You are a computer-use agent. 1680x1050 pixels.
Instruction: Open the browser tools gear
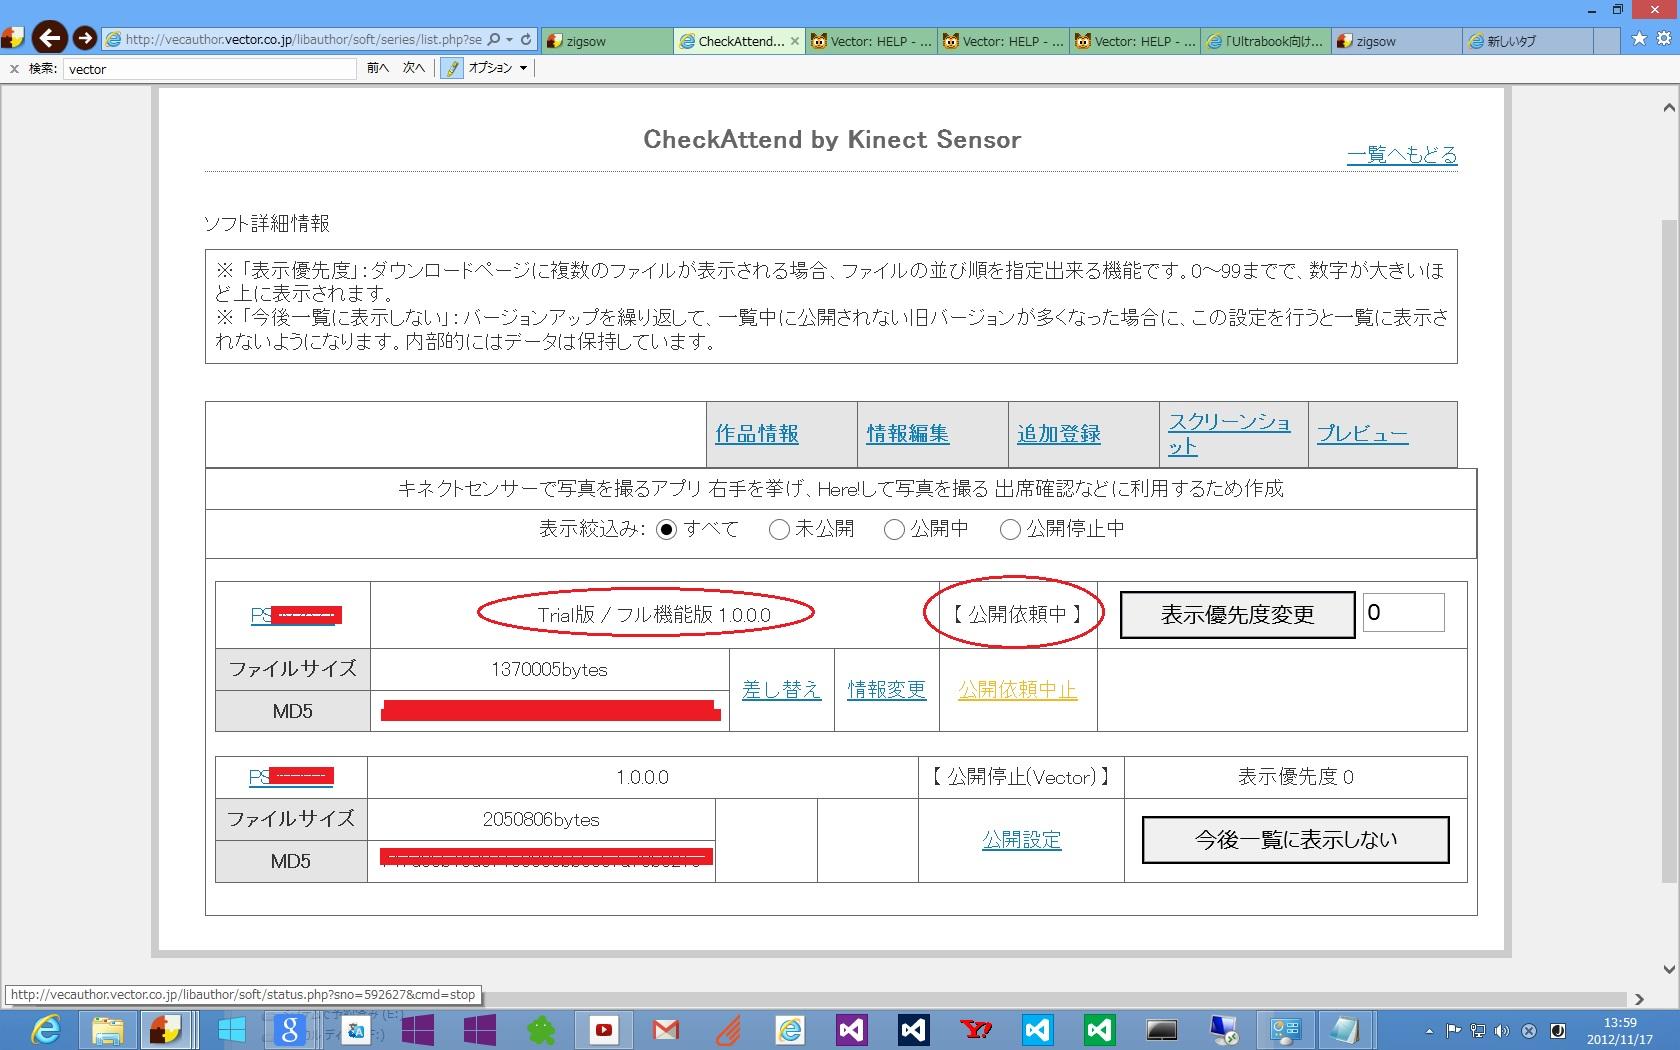pos(1664,39)
